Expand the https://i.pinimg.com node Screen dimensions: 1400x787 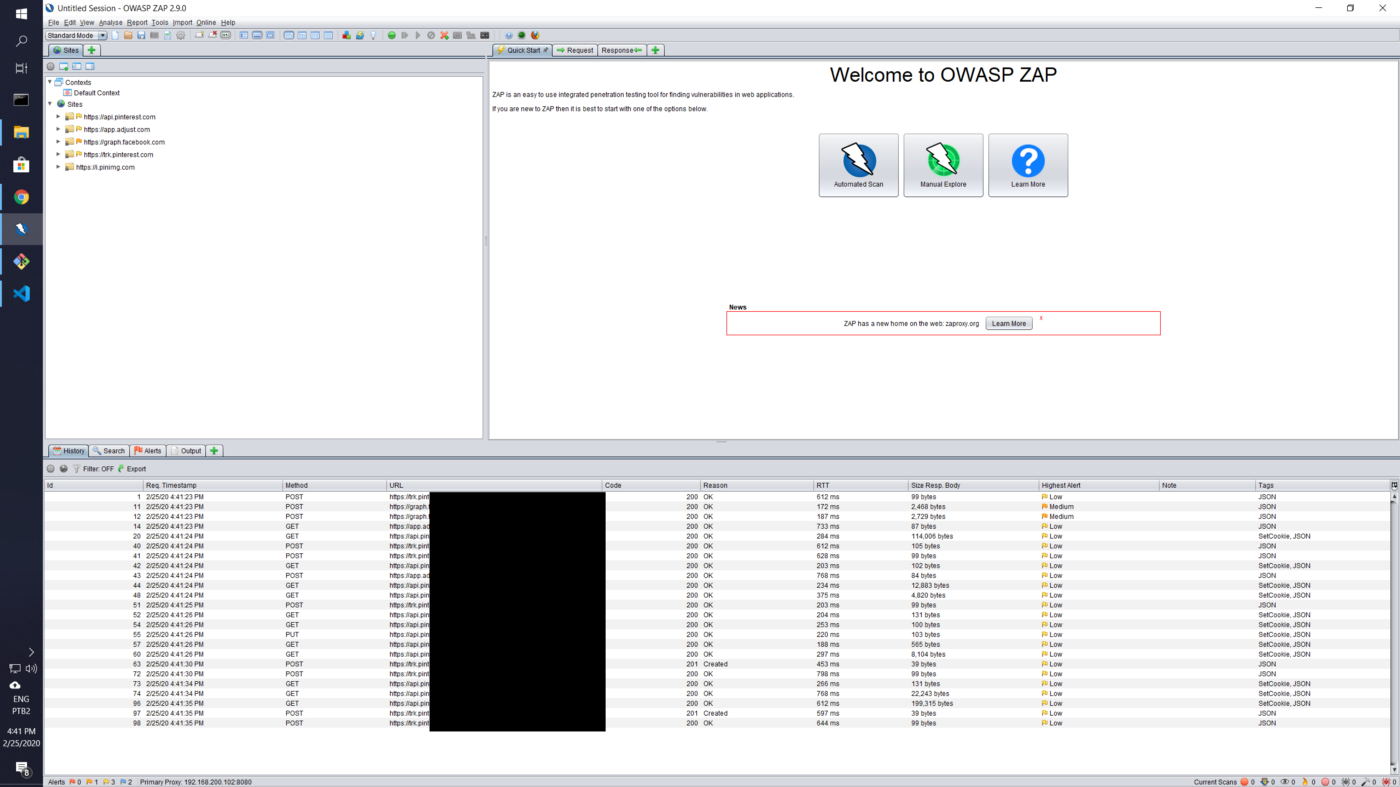coord(58,167)
